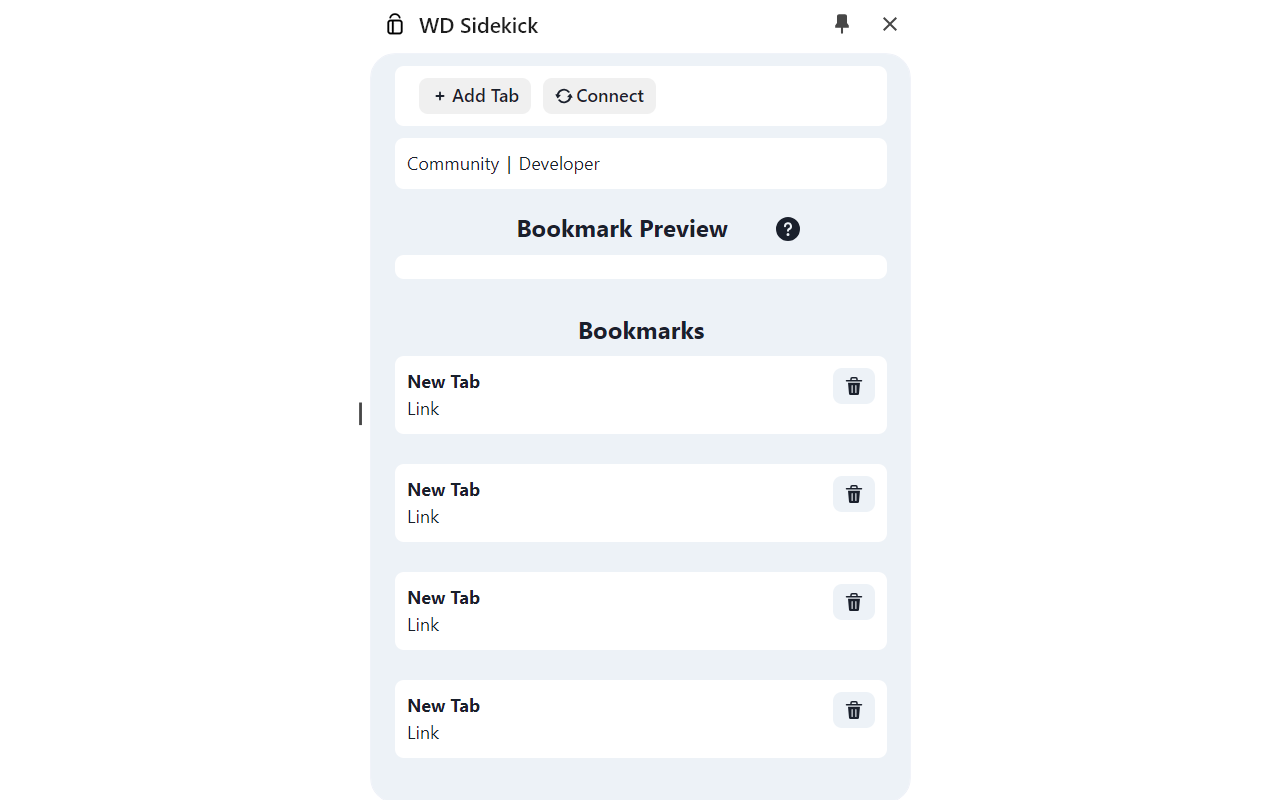This screenshot has width=1280, height=800.
Task: Delete the third New Tab bookmark
Action: tap(854, 602)
